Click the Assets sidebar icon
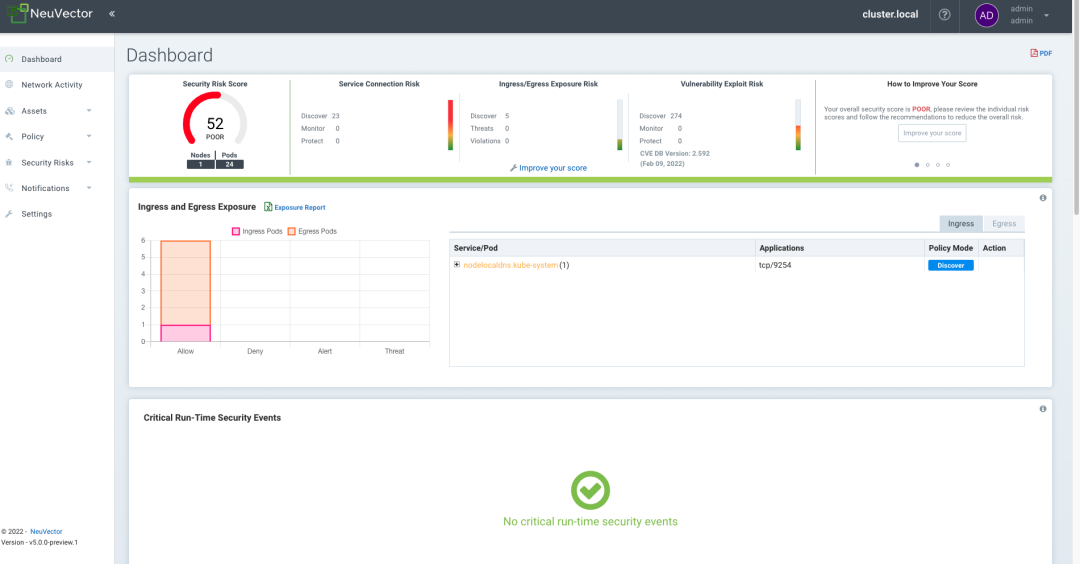Screen dimensions: 1080x564 9,111
